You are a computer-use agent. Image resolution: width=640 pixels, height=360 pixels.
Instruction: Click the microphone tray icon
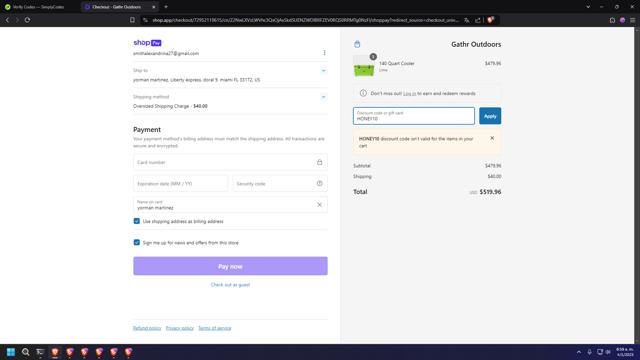pos(589,352)
